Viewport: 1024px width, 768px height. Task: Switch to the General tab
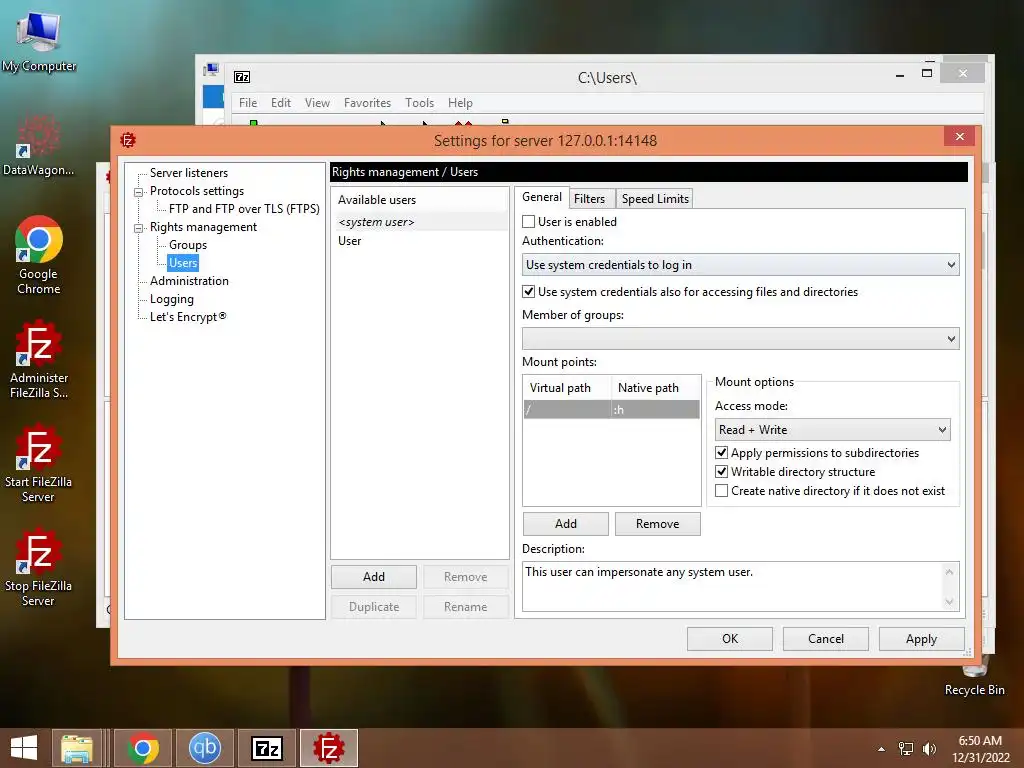[541, 197]
